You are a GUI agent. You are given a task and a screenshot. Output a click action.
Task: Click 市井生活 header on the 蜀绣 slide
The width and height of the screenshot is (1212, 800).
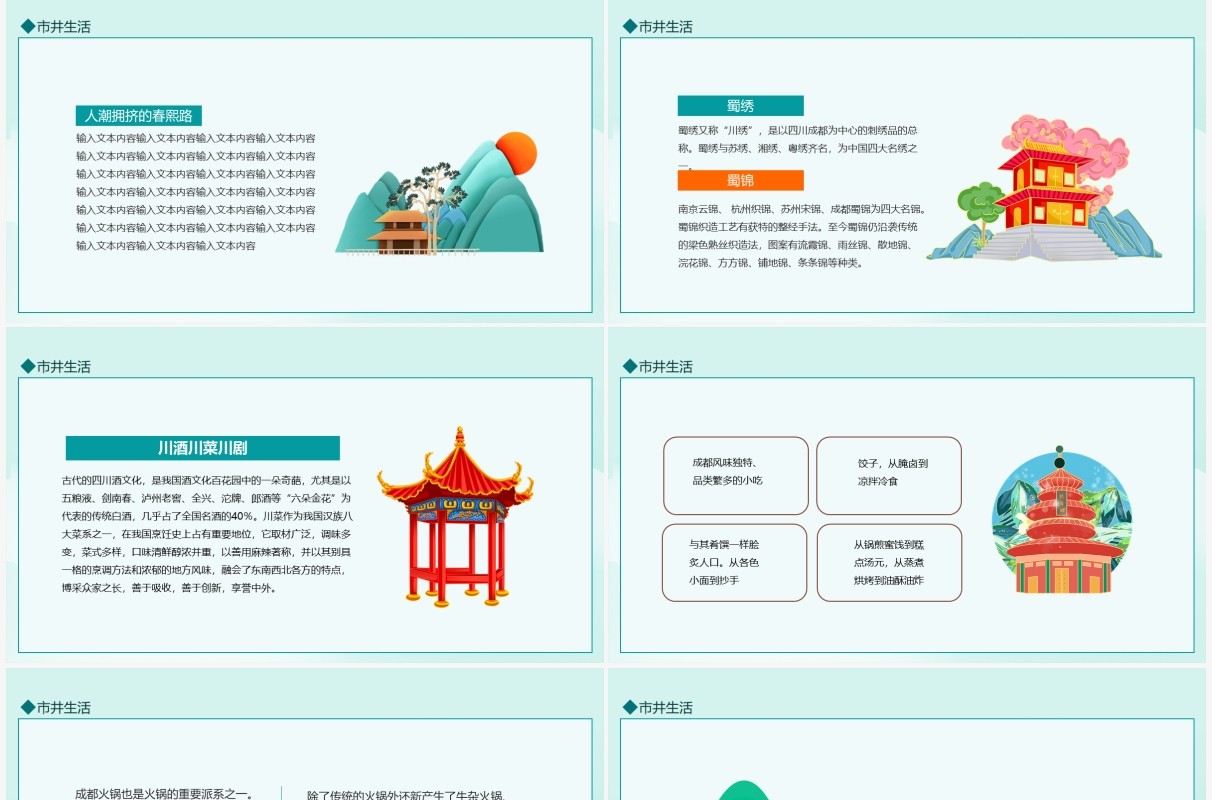click(x=658, y=27)
